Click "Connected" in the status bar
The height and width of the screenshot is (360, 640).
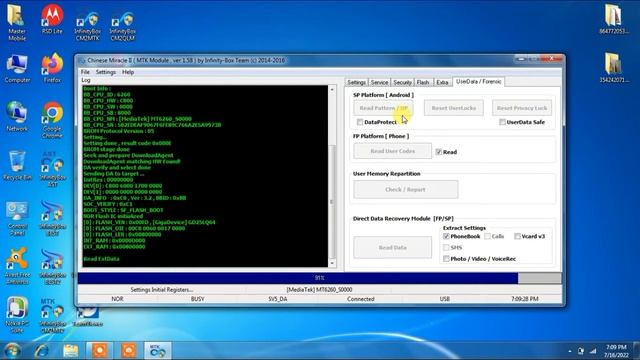(360, 299)
